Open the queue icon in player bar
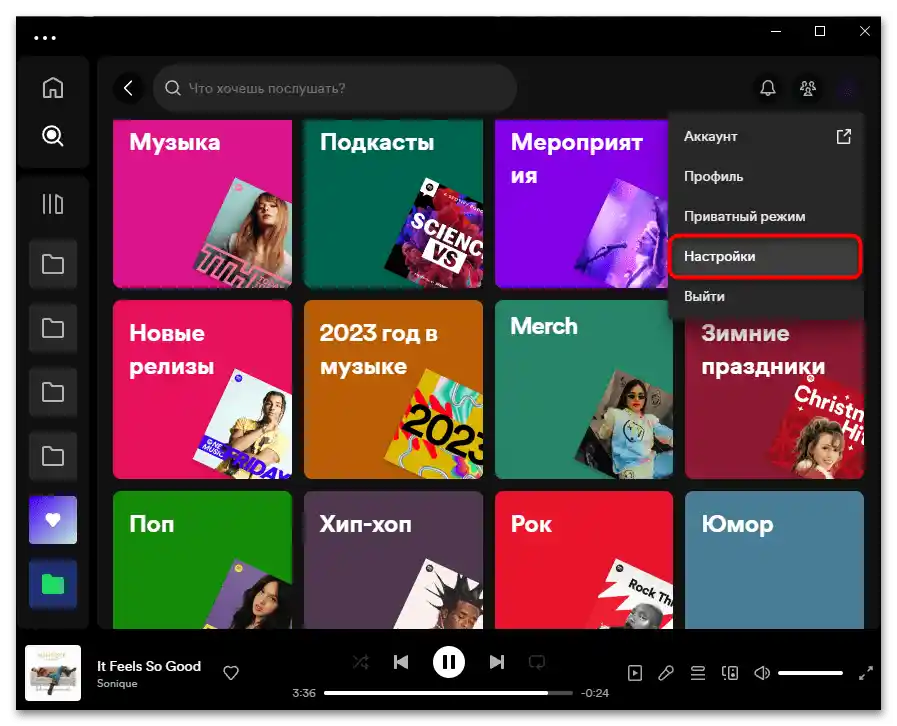This screenshot has height=726, width=897. pos(698,673)
